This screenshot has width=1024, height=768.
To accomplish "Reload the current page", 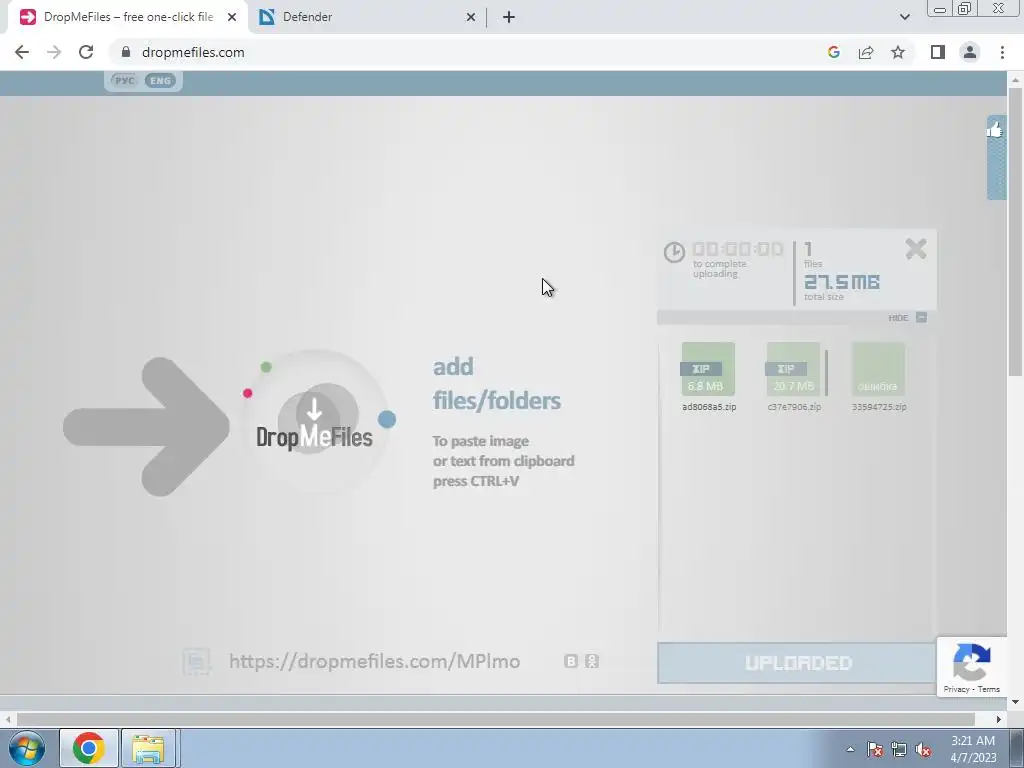I will (86, 52).
